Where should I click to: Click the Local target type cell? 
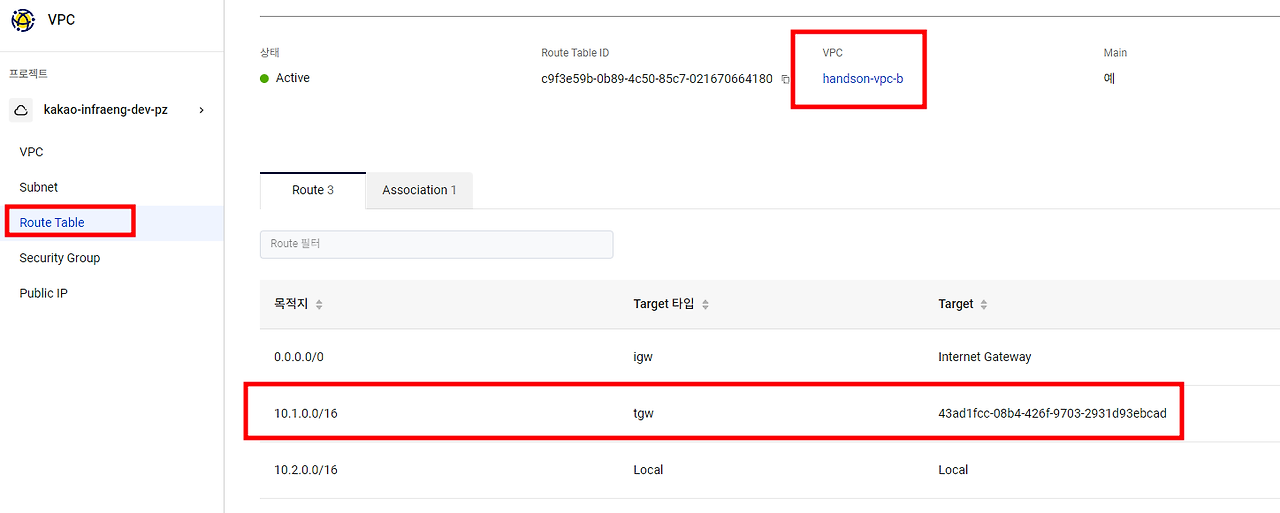point(648,469)
